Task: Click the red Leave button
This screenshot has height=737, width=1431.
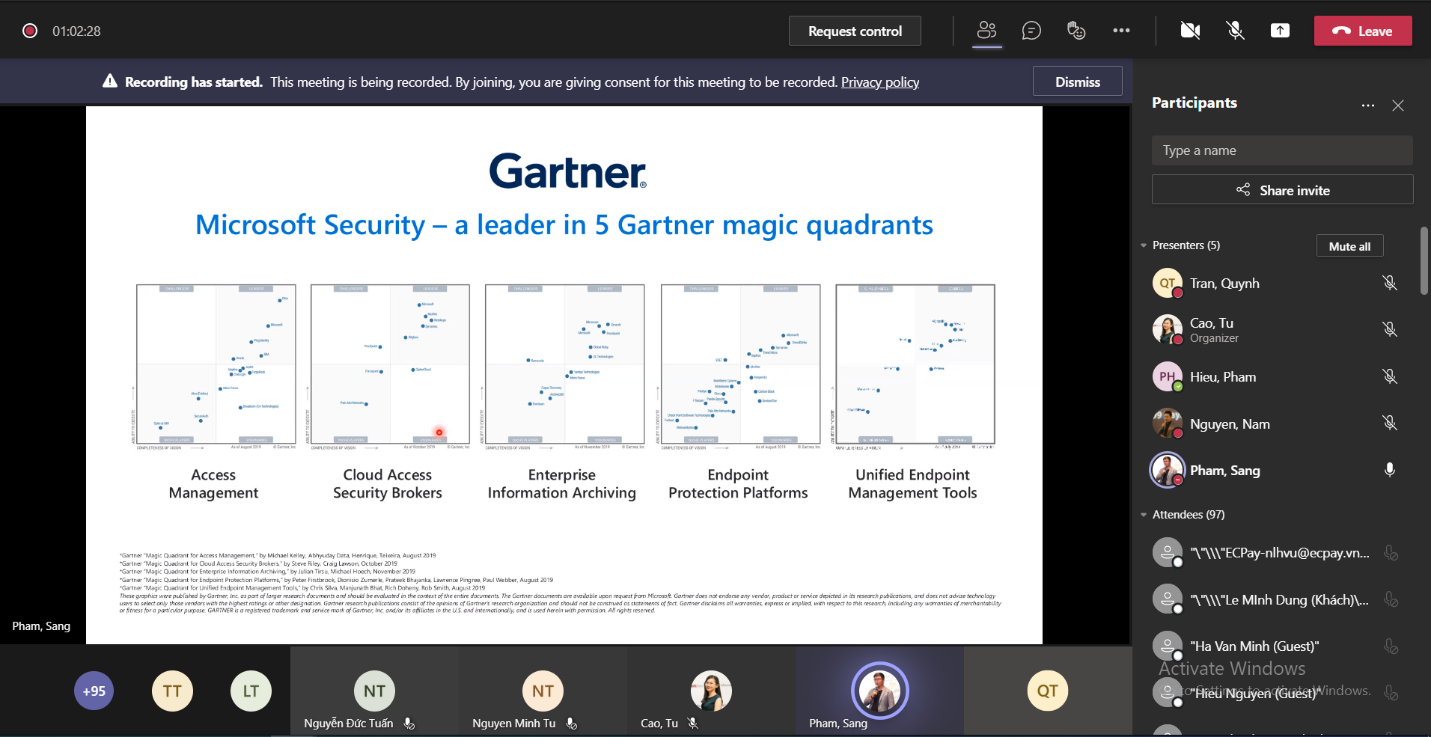Action: click(1363, 31)
